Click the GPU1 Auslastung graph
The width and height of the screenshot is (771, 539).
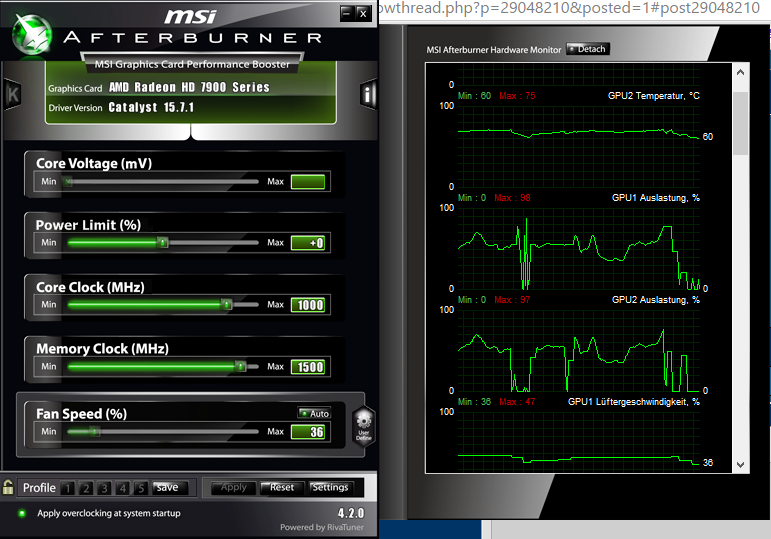(578, 248)
